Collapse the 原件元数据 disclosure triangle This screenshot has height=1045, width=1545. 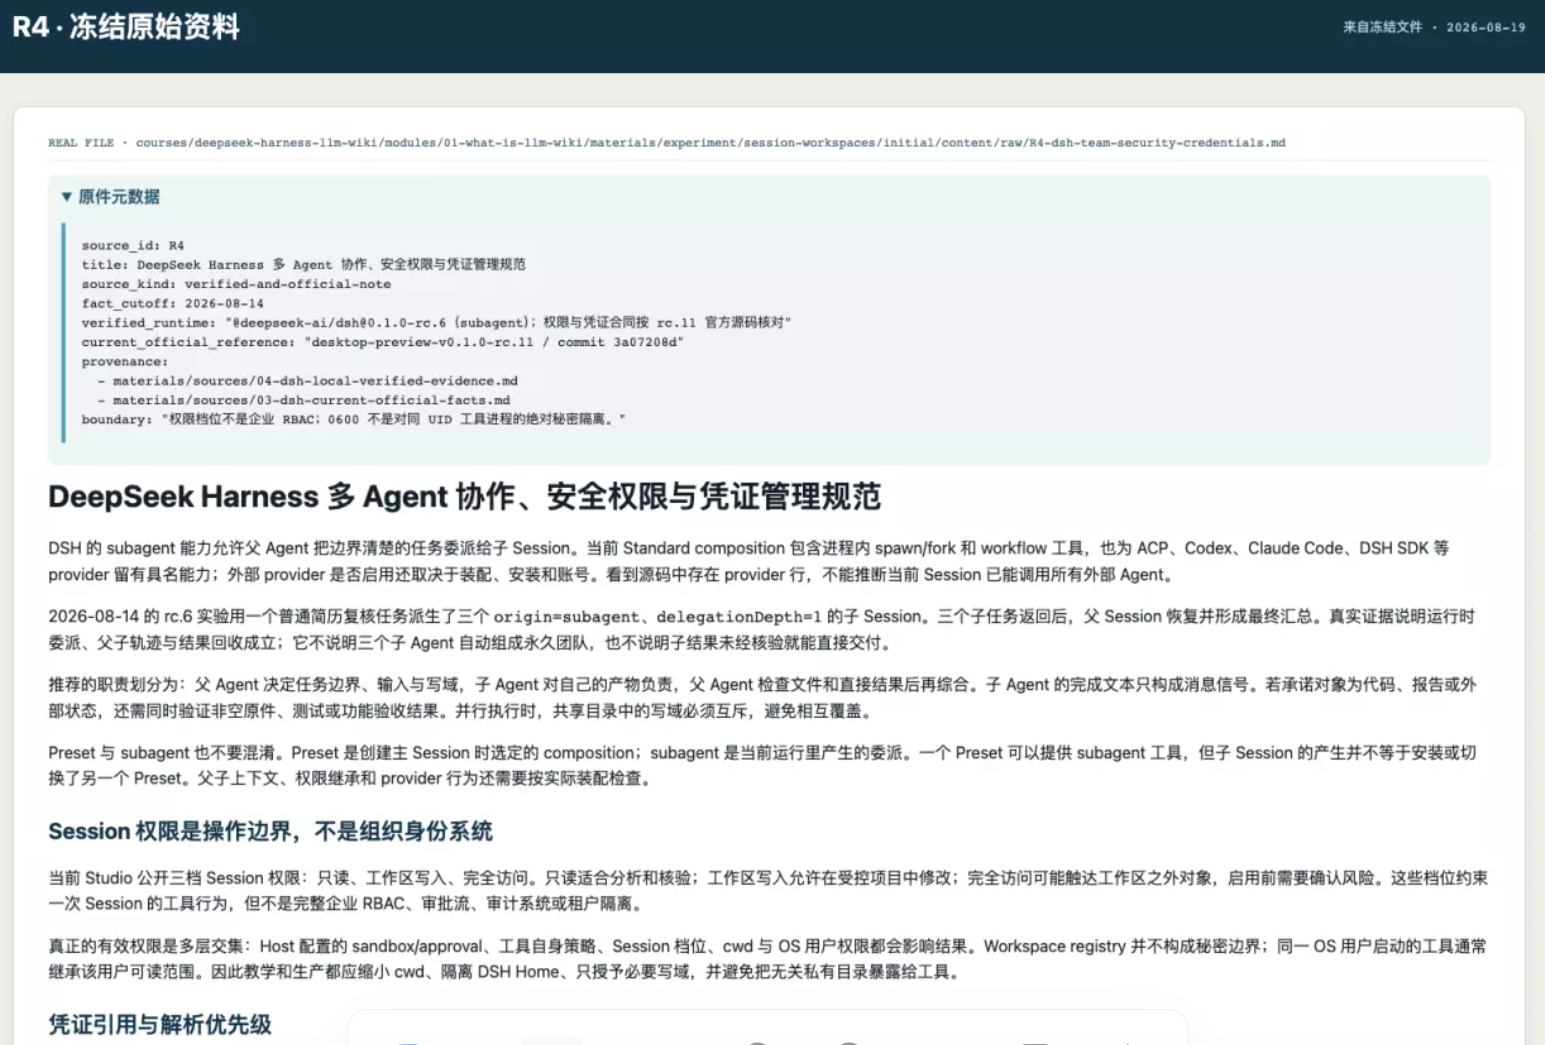pos(66,197)
